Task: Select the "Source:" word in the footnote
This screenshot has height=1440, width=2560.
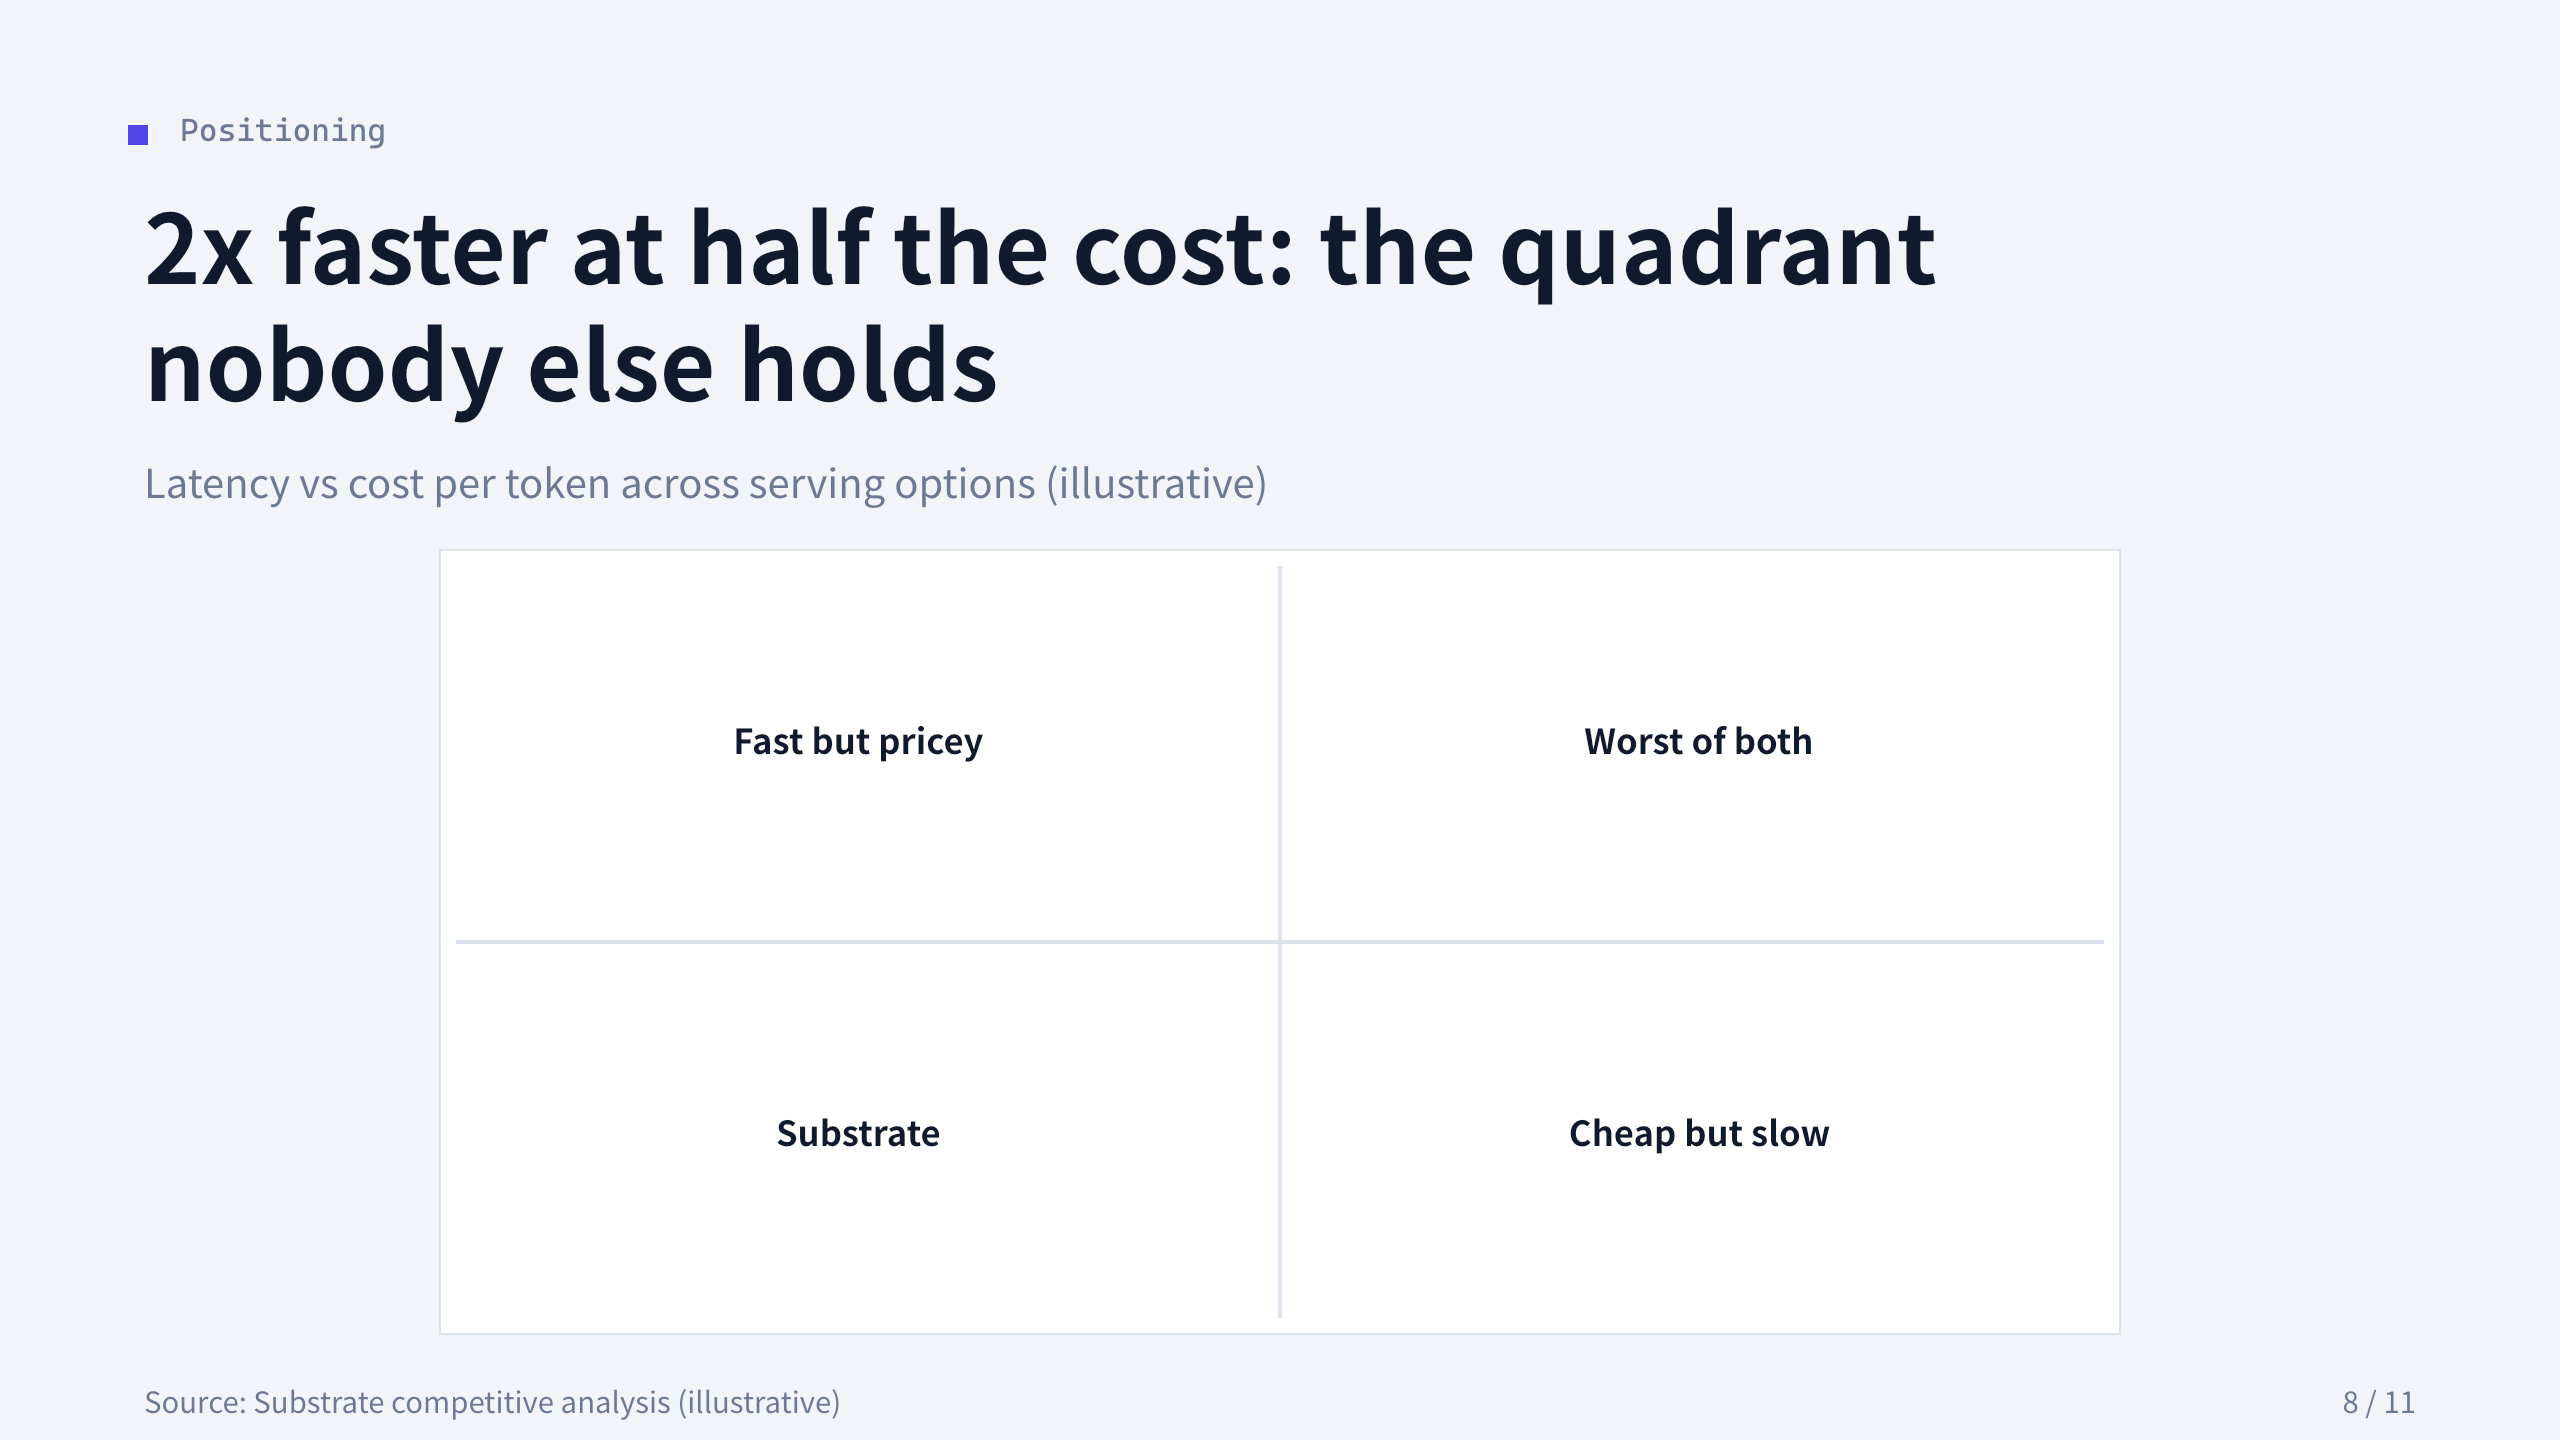Action: pos(195,1402)
